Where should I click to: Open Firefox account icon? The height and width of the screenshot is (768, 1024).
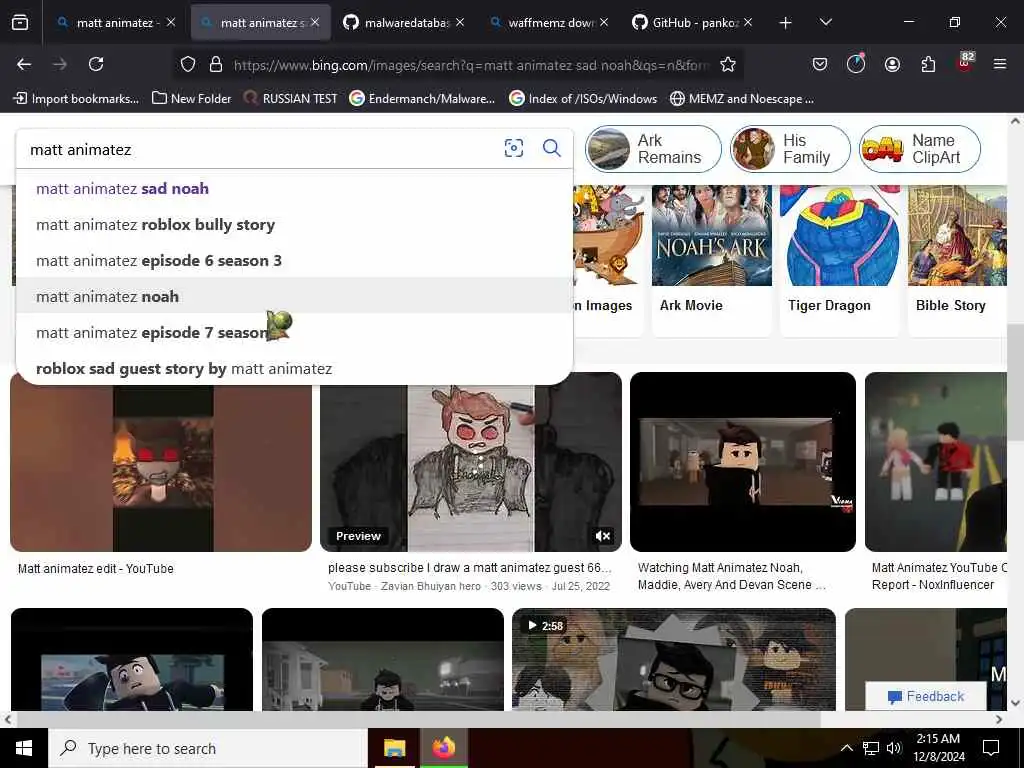(x=892, y=64)
